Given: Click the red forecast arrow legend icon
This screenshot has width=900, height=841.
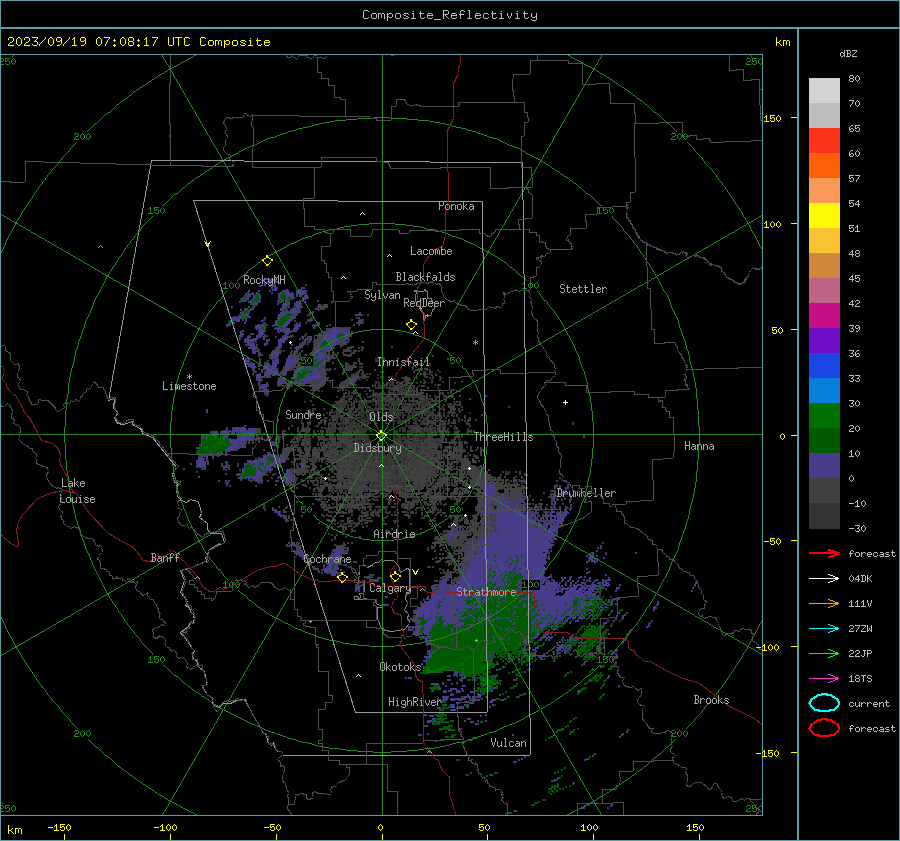Looking at the screenshot, I should click(x=824, y=553).
